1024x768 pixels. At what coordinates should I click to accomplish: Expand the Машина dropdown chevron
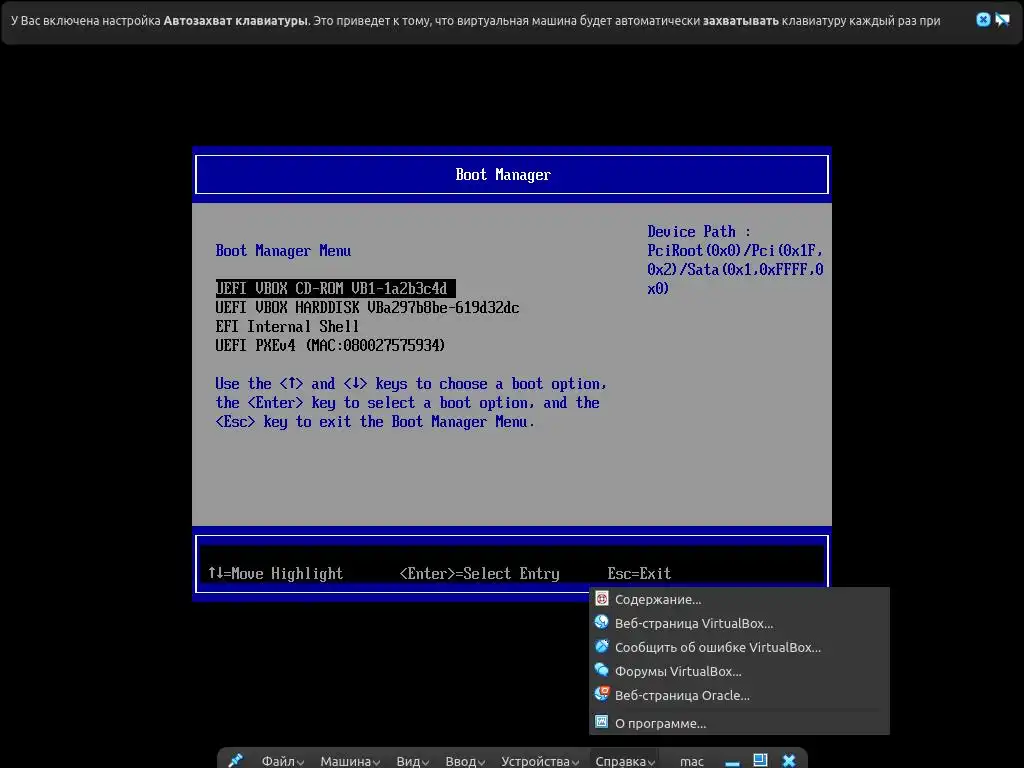coord(376,763)
